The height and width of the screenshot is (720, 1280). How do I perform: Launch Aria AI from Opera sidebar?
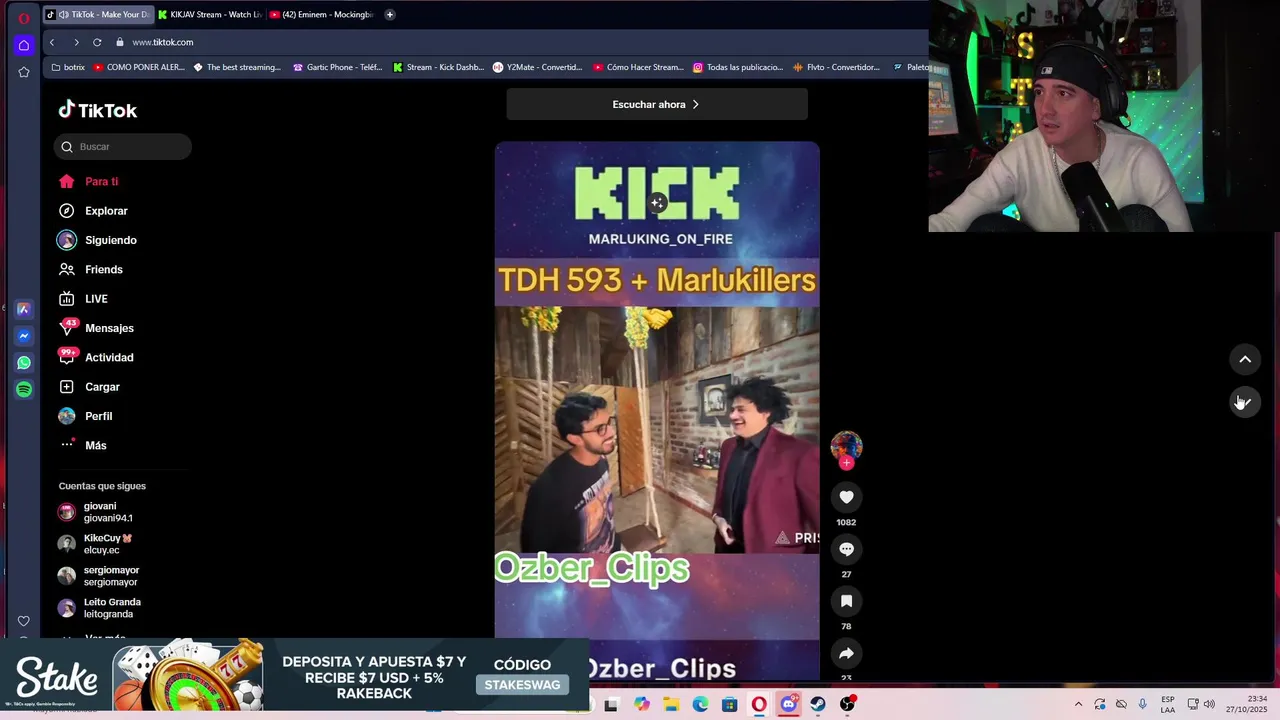coord(24,310)
